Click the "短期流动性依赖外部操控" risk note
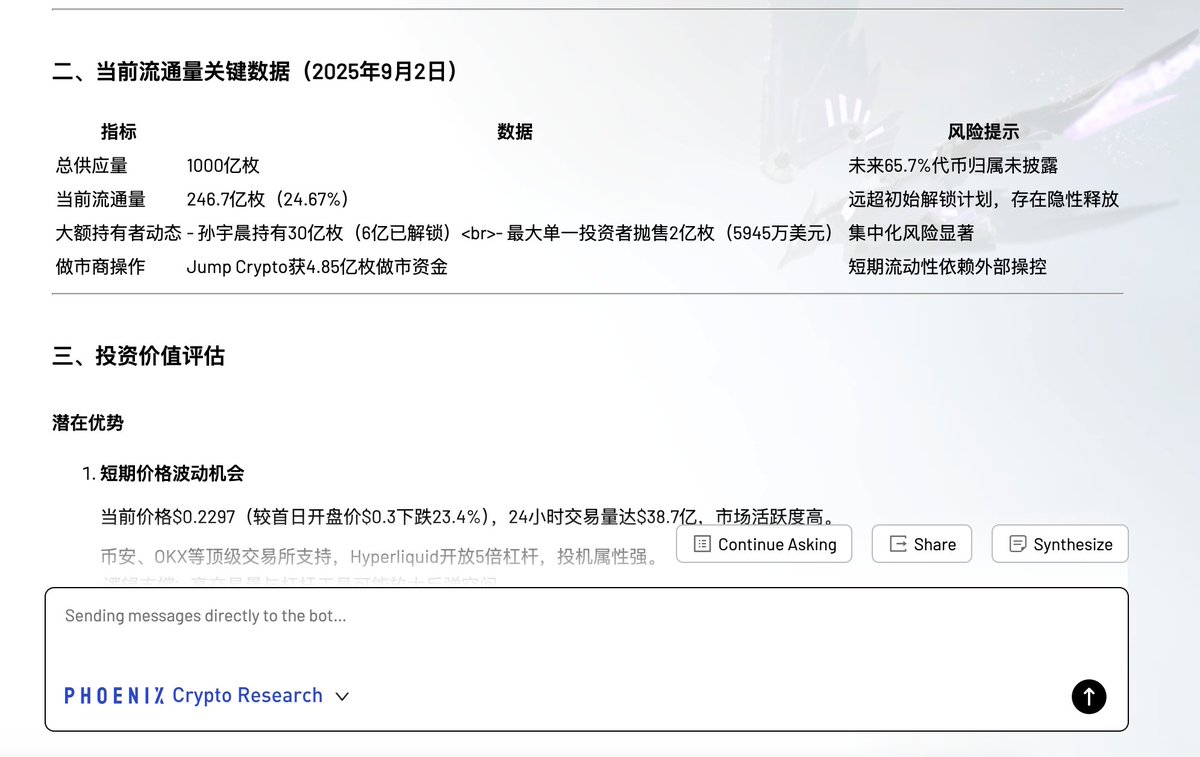1200x757 pixels. (x=948, y=267)
